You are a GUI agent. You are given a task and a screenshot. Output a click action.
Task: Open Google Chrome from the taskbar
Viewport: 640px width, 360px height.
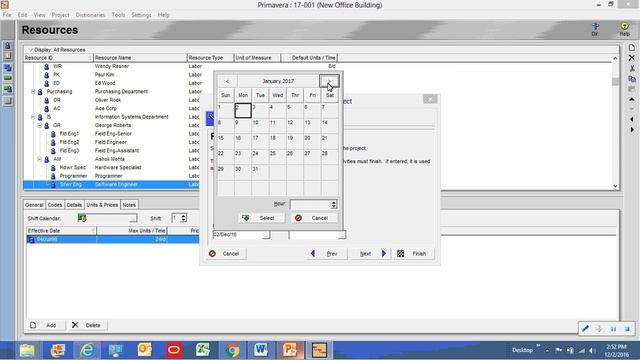(x=233, y=350)
